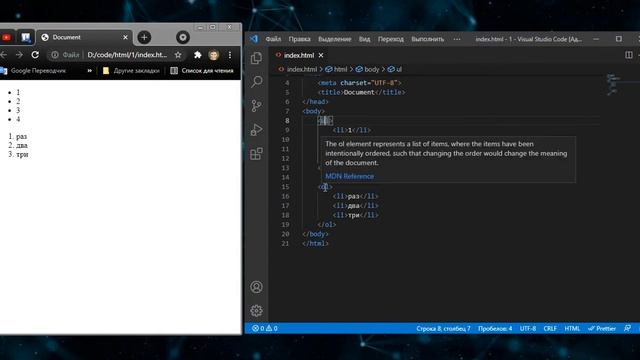
Task: Close the index.html editor tab
Action: pyautogui.click(x=321, y=55)
